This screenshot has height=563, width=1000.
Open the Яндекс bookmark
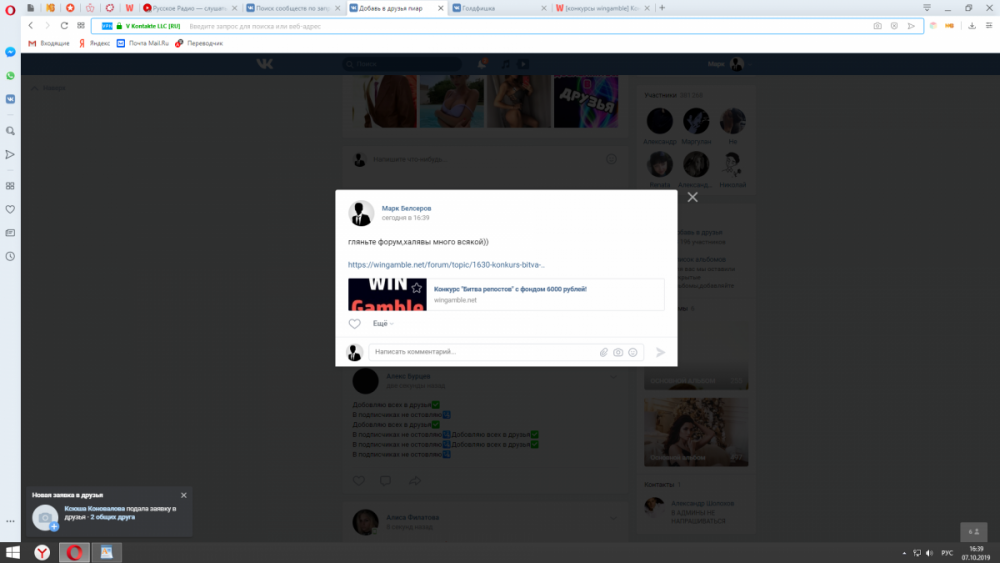[94, 43]
